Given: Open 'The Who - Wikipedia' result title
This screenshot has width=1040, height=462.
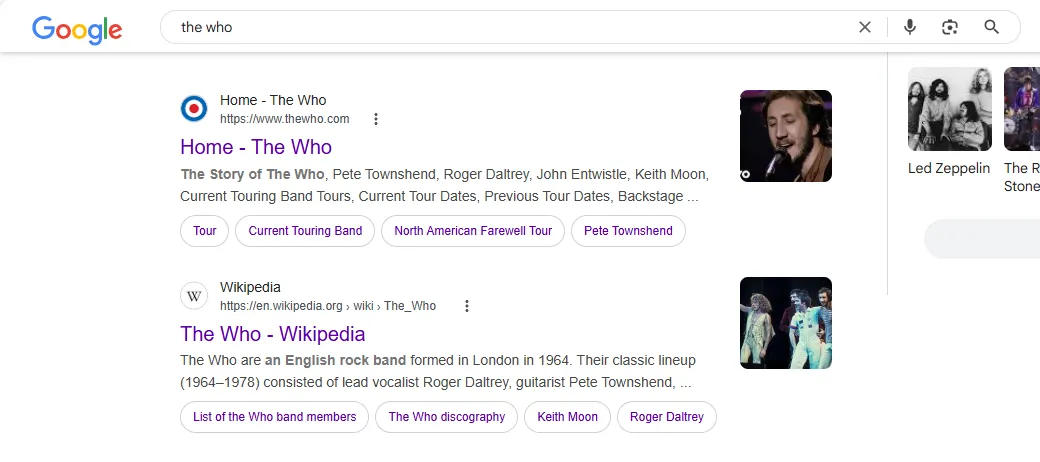Looking at the screenshot, I should pos(273,333).
